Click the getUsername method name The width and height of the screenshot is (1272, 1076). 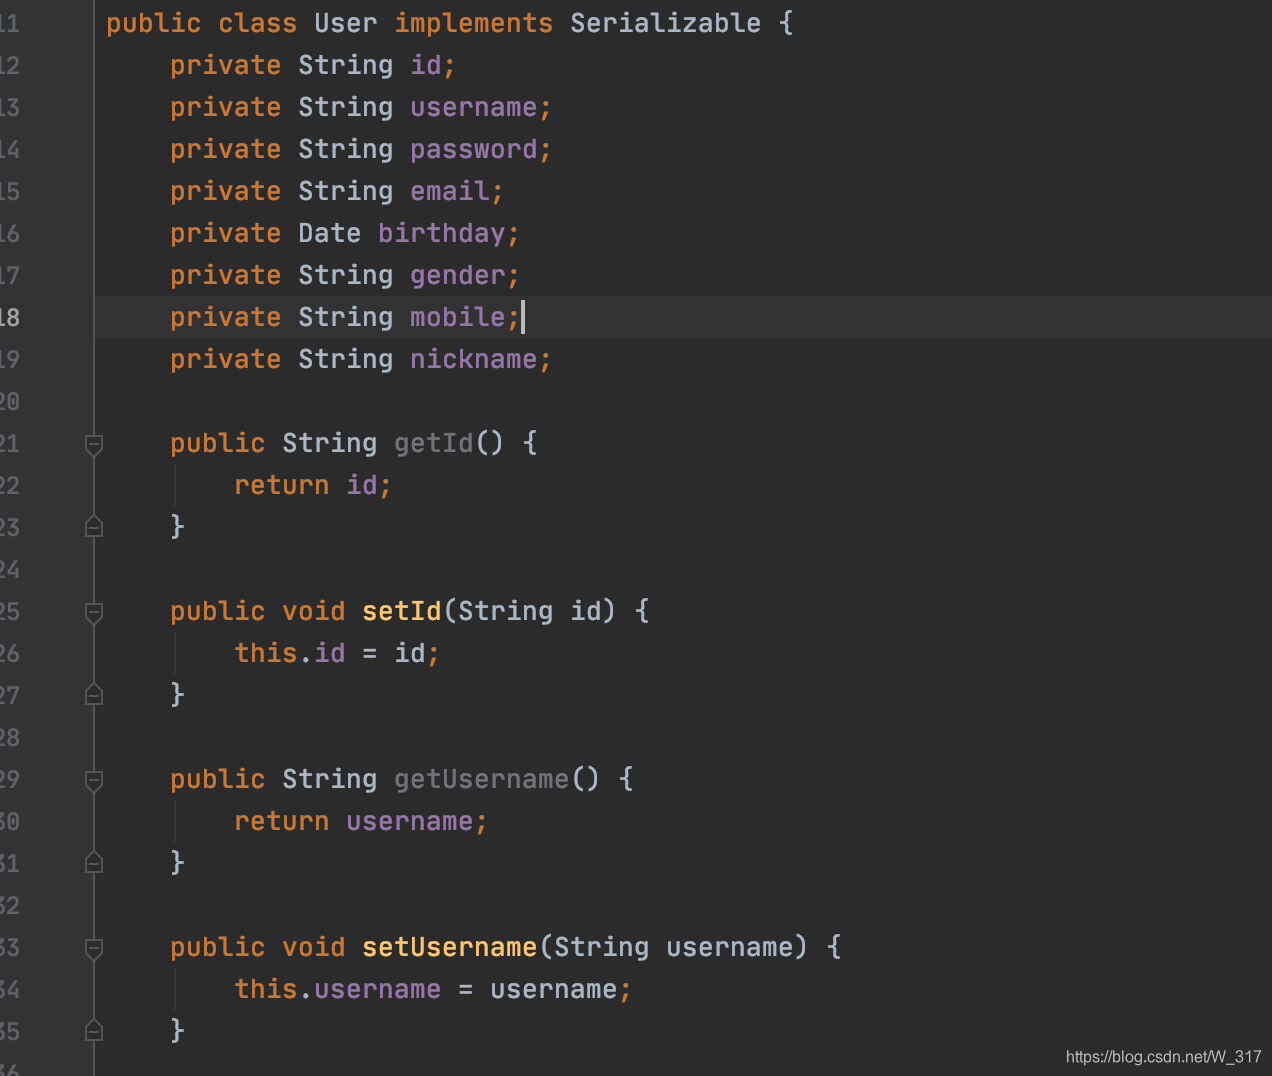click(x=481, y=779)
